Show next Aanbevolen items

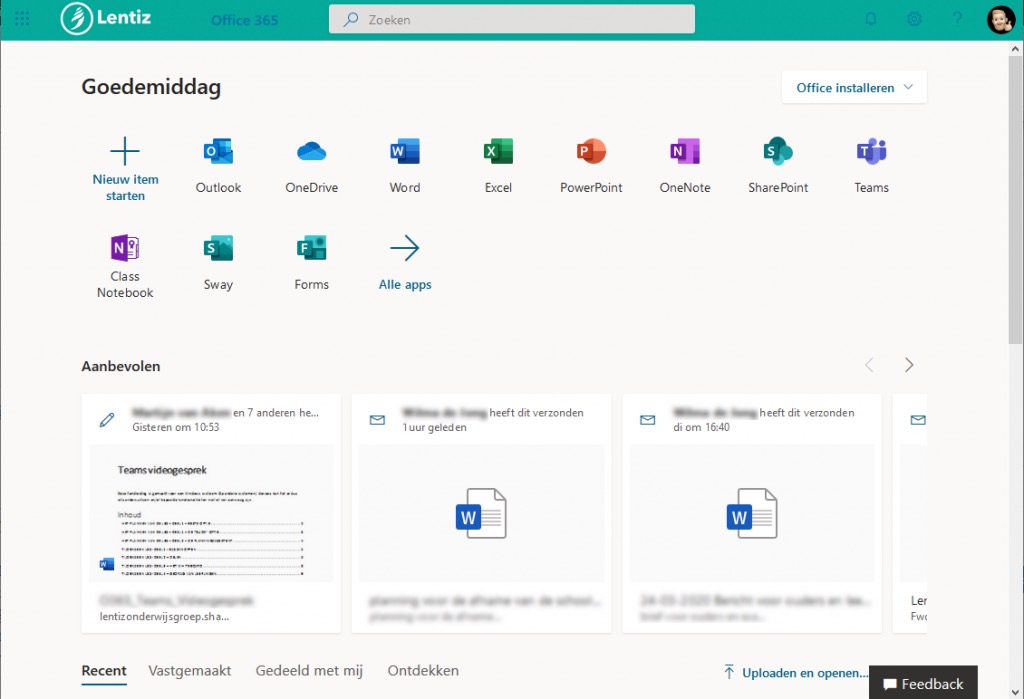point(909,365)
